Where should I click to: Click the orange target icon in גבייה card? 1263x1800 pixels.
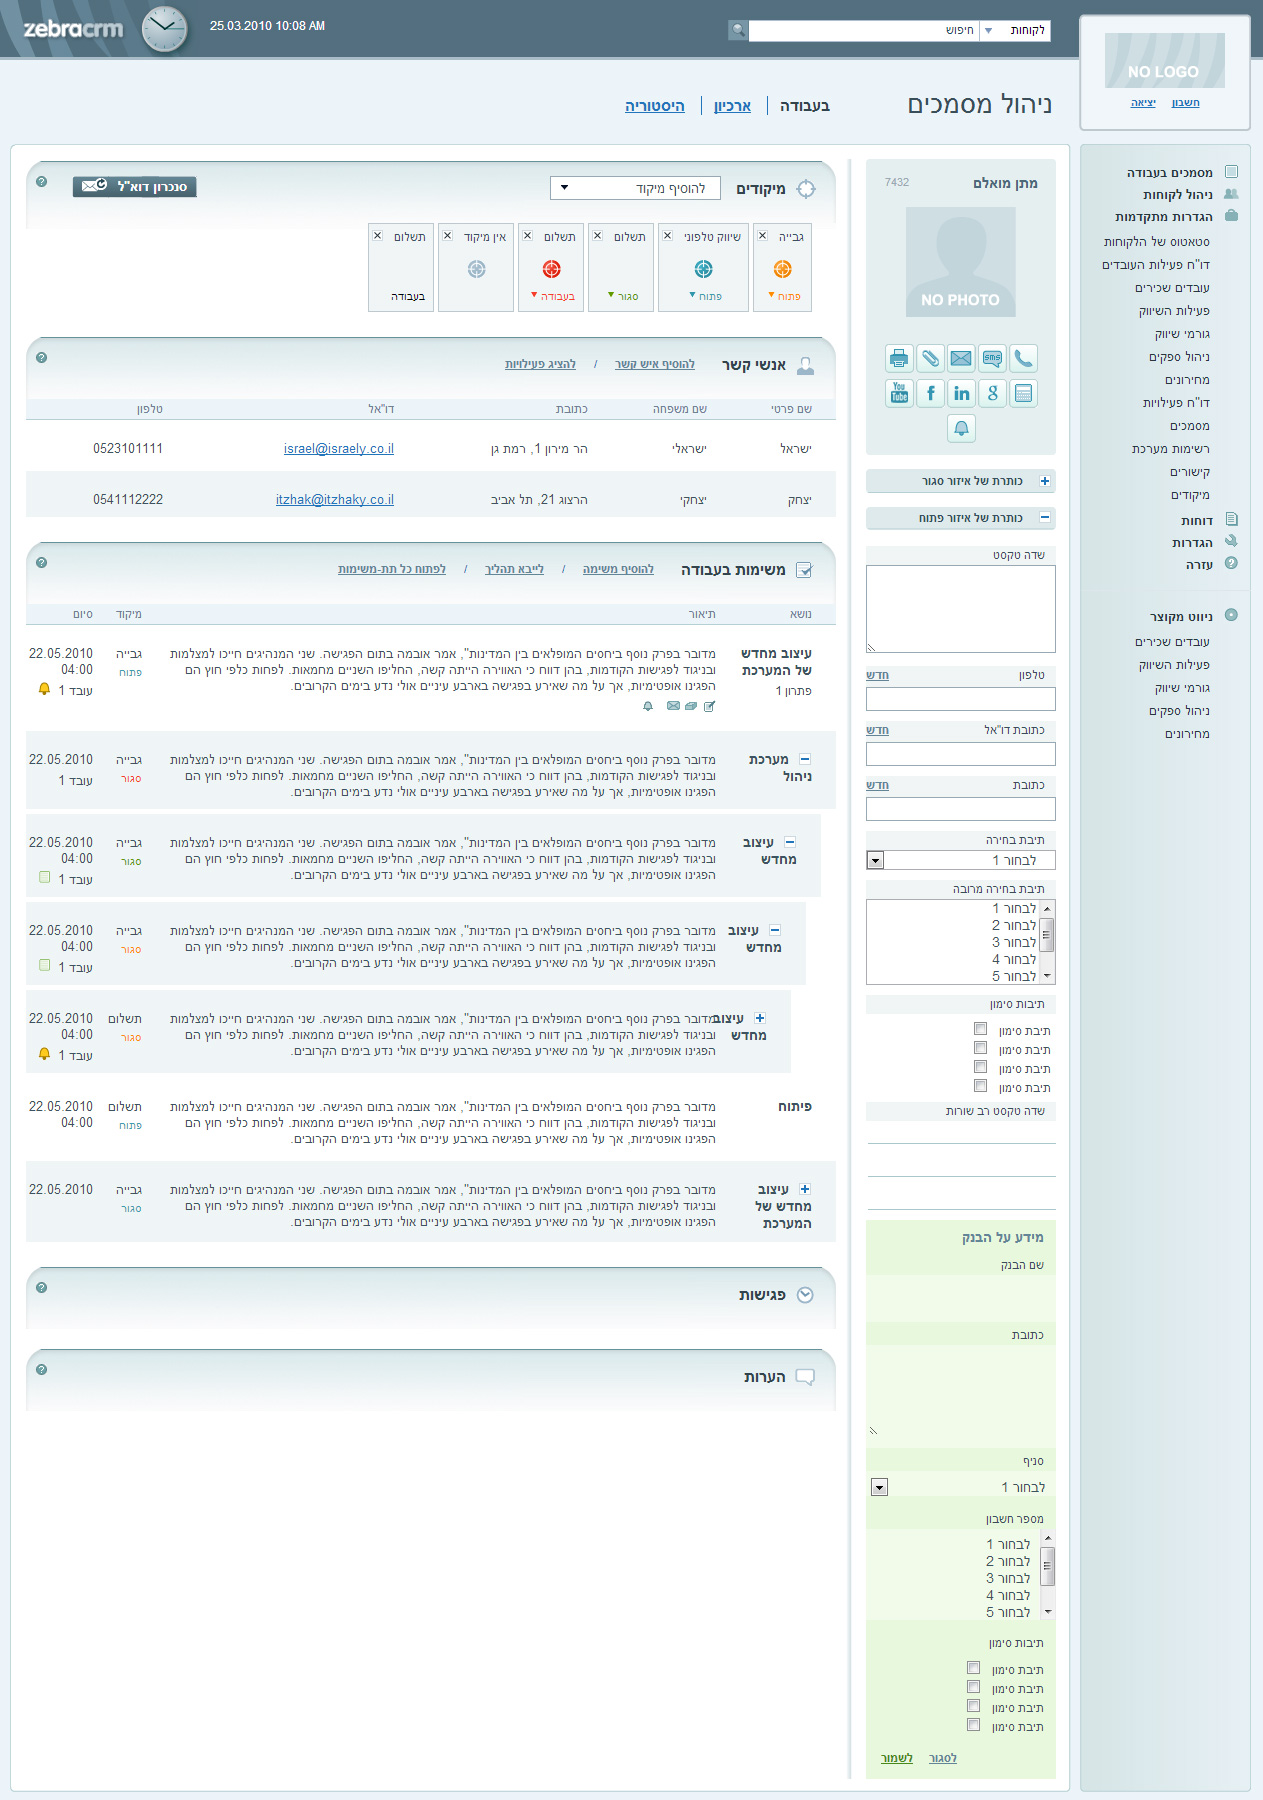tap(782, 269)
